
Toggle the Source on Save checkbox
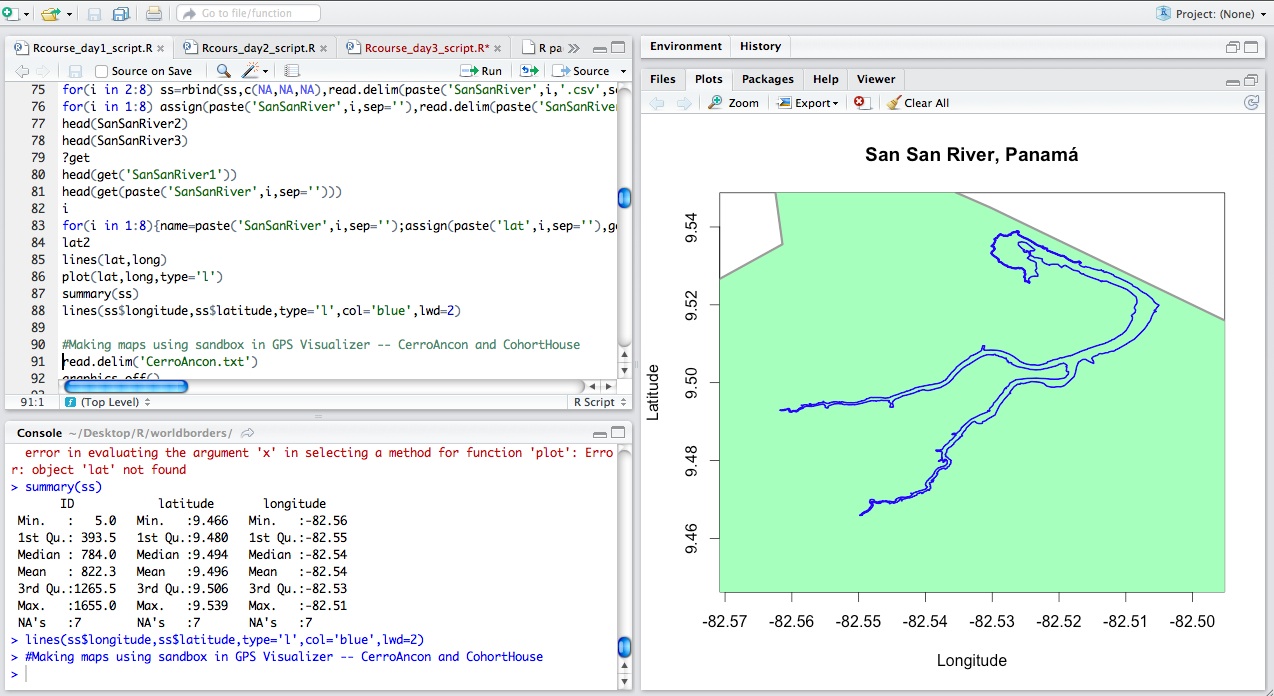pos(101,71)
